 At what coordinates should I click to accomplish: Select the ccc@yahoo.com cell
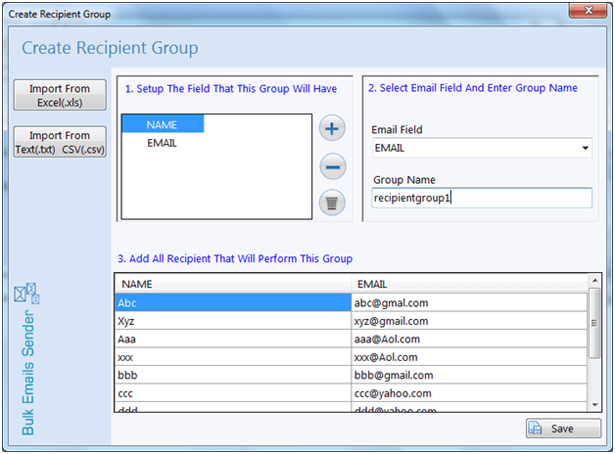point(469,393)
